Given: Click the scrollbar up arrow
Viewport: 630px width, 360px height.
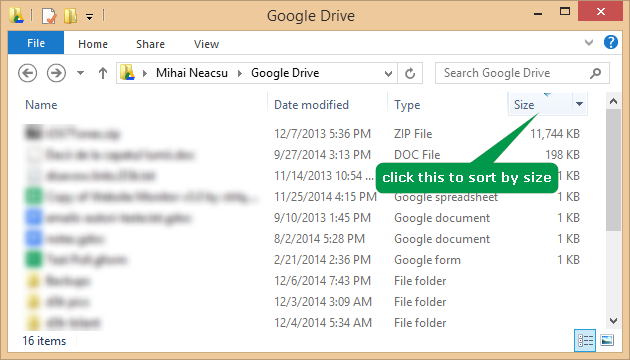Looking at the screenshot, I should 613,101.
